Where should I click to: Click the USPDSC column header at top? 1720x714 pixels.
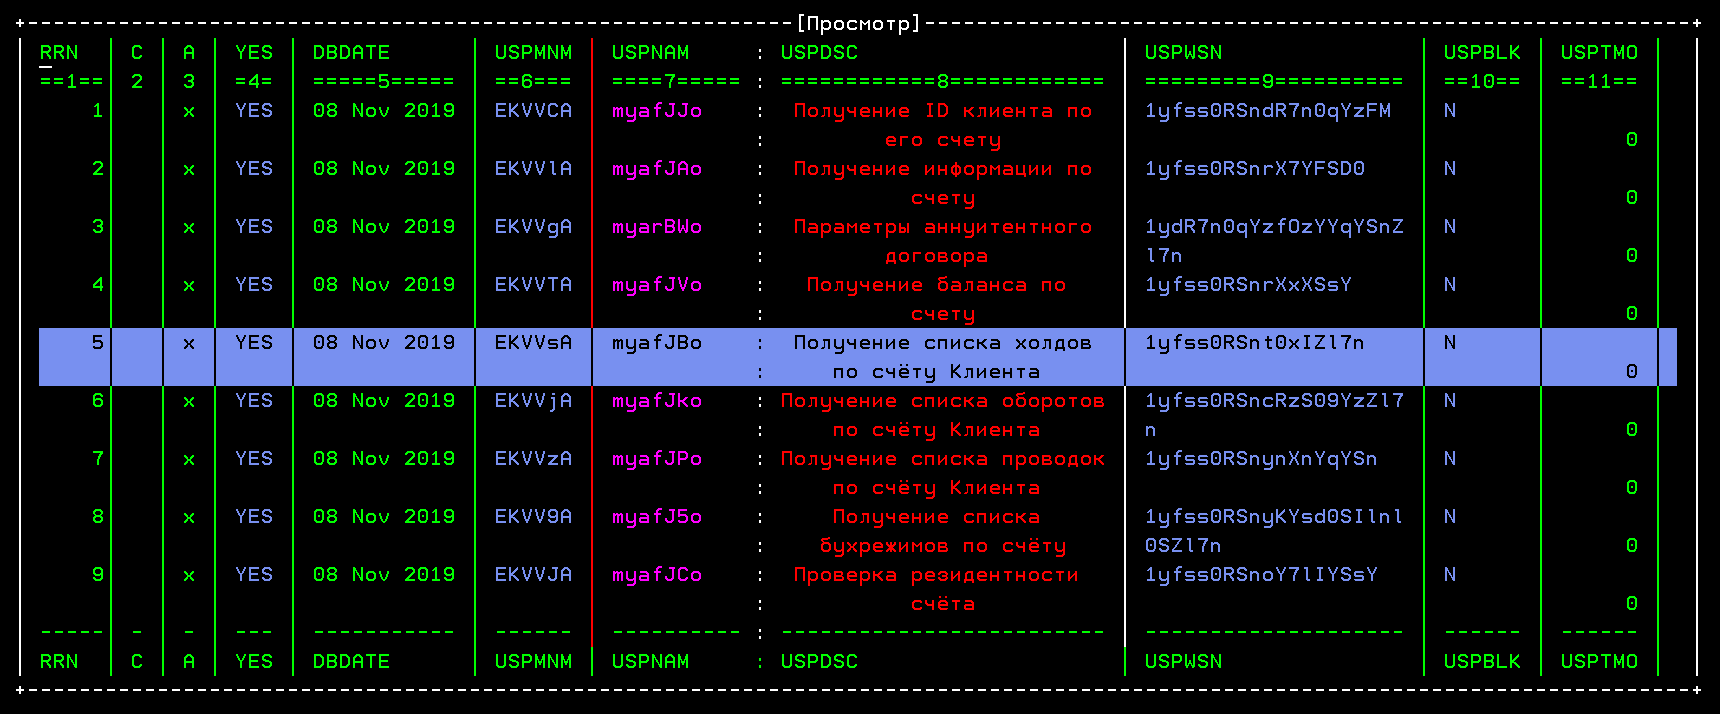pos(819,53)
